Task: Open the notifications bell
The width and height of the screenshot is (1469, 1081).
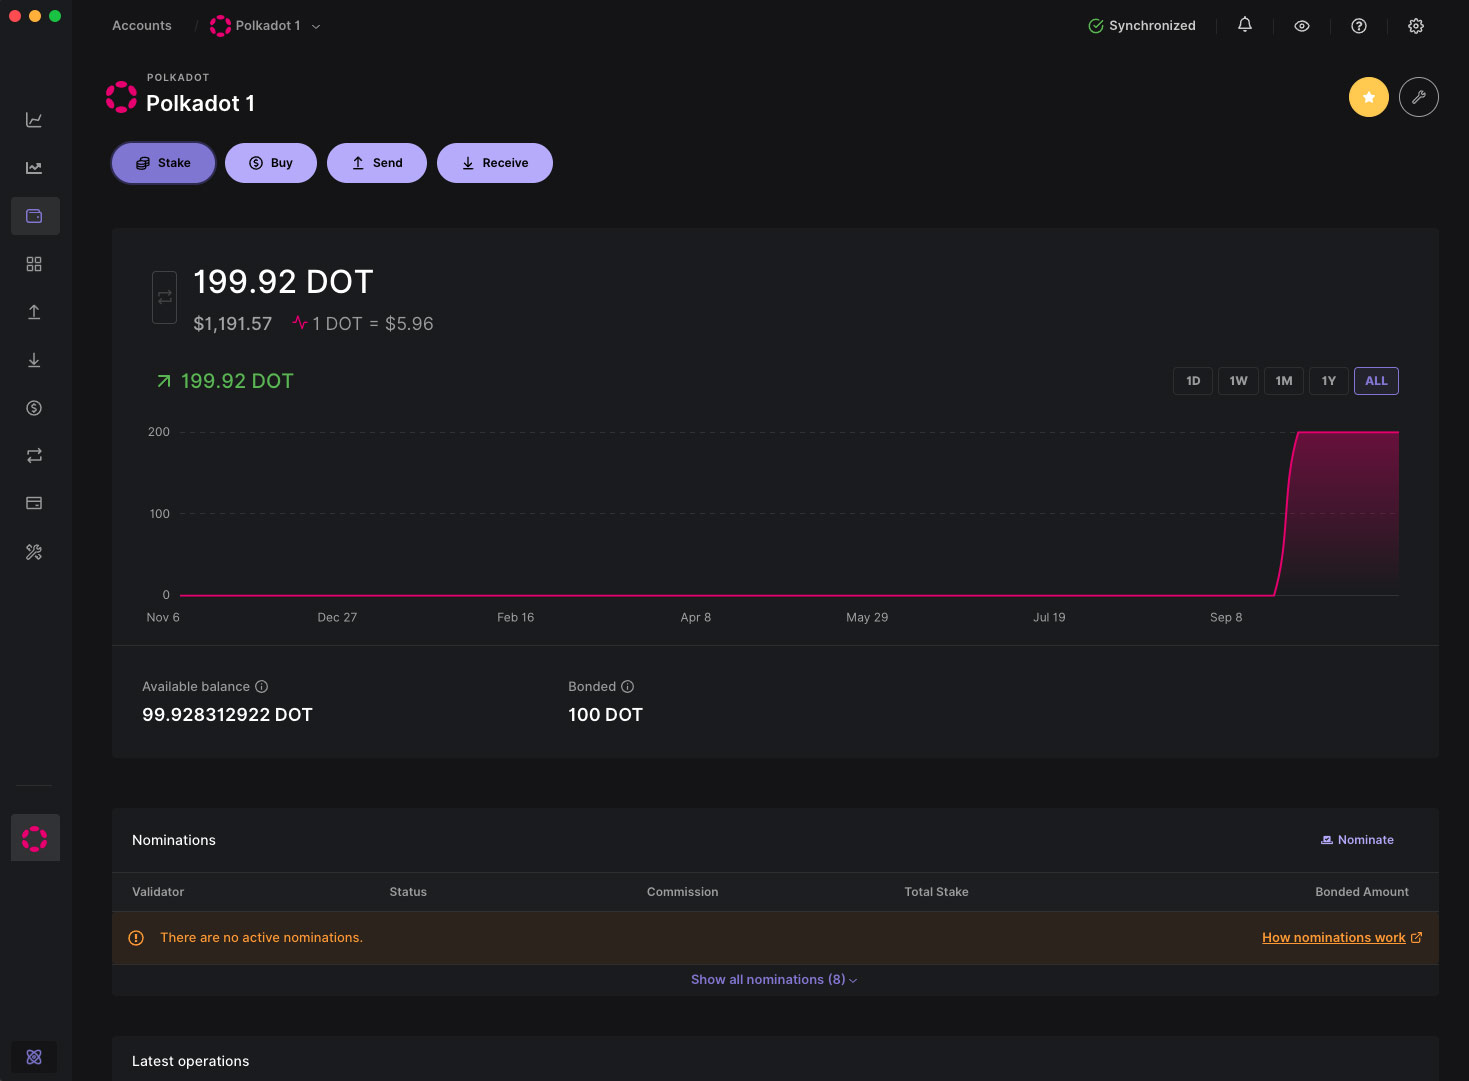Action: pos(1245,25)
